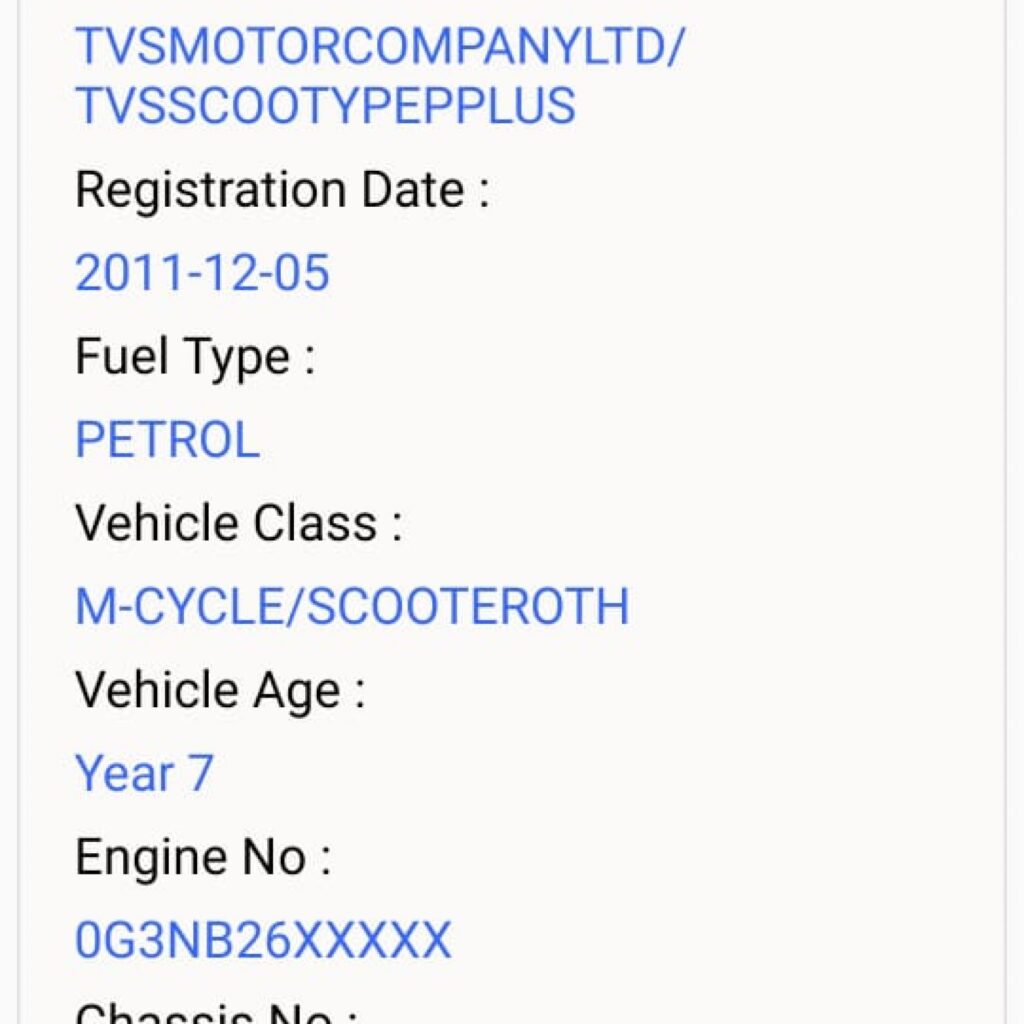The height and width of the screenshot is (1024, 1024).
Task: Select the PETROL fuel value
Action: tap(168, 440)
